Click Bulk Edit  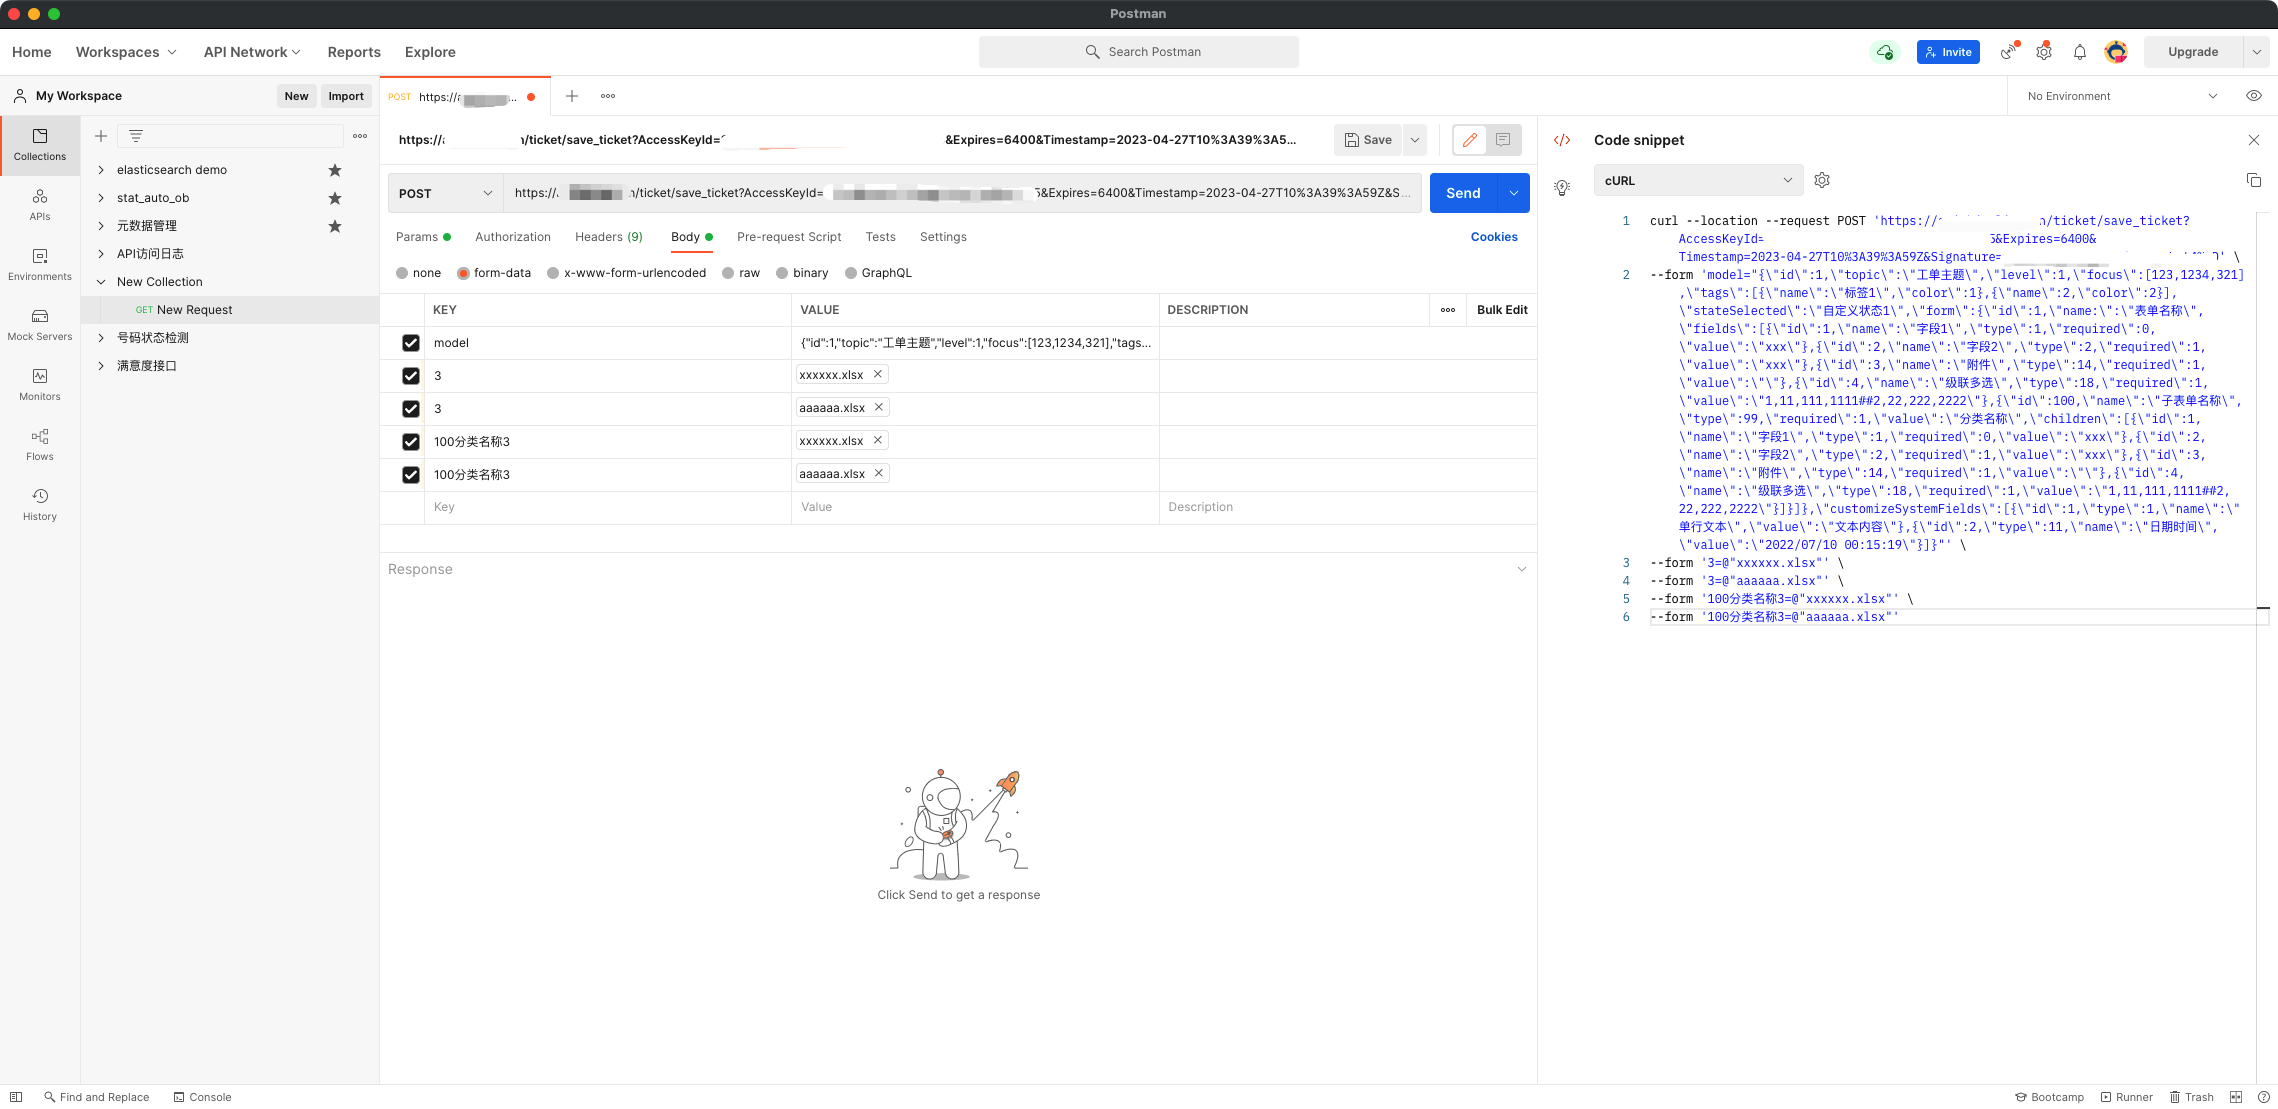[x=1502, y=310]
